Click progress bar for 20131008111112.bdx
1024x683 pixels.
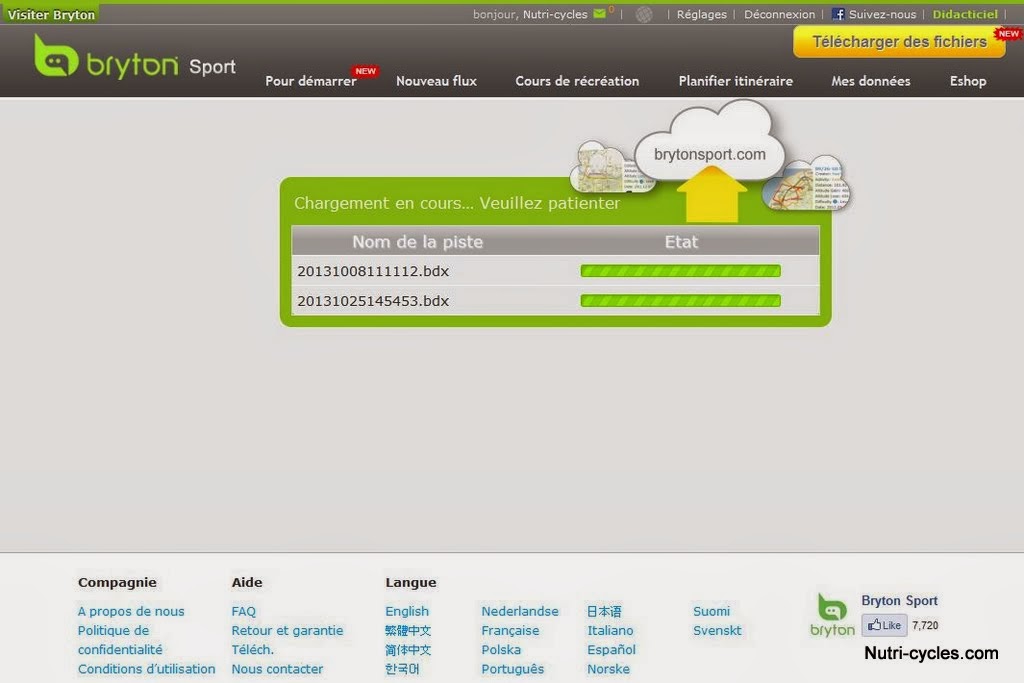(680, 271)
